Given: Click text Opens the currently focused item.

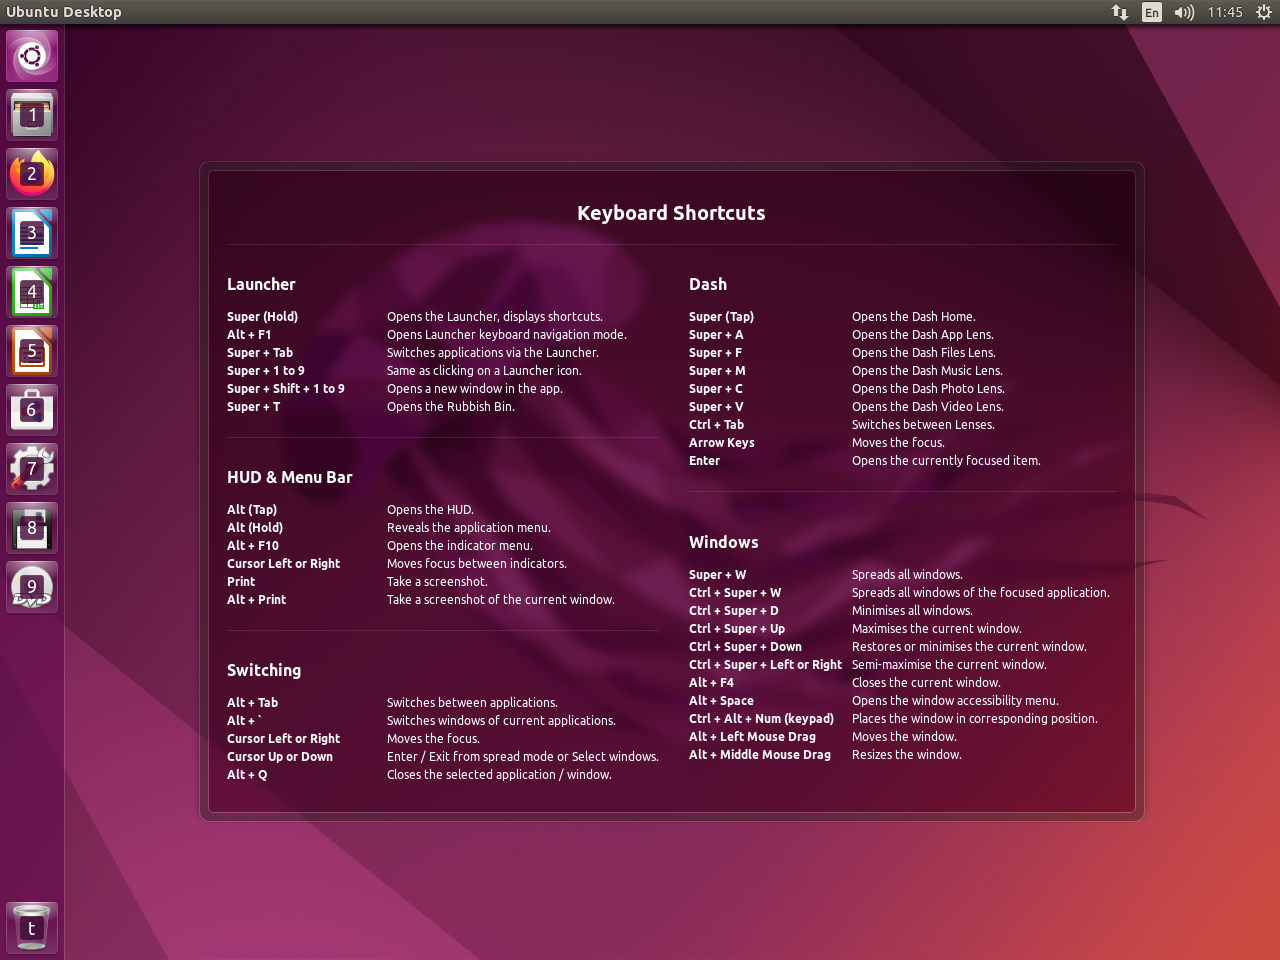Looking at the screenshot, I should 946,461.
